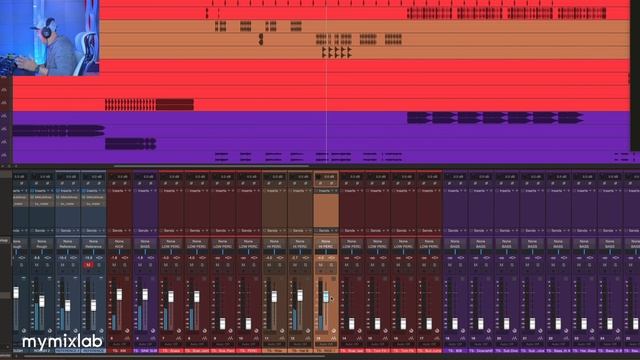
Task: Click the webcam video thumbnail
Action: [x=49, y=38]
